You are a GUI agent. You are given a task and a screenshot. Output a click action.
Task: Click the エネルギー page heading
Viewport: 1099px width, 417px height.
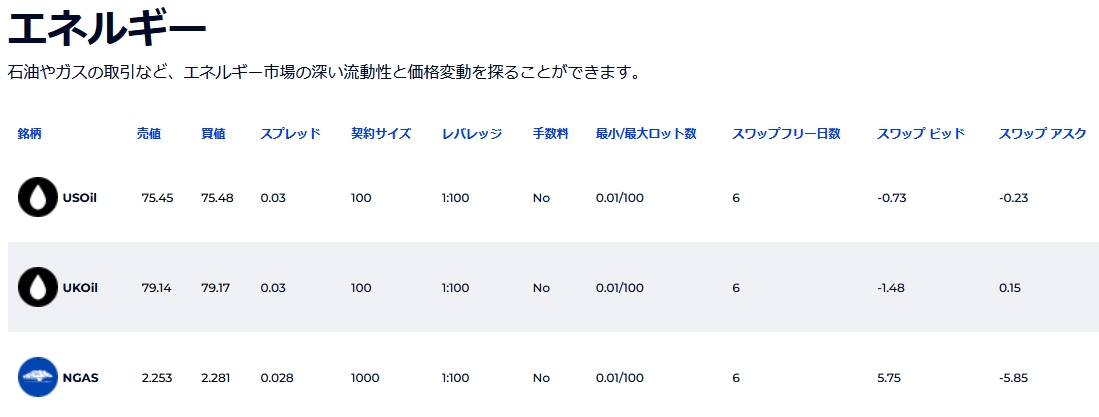pyautogui.click(x=107, y=29)
